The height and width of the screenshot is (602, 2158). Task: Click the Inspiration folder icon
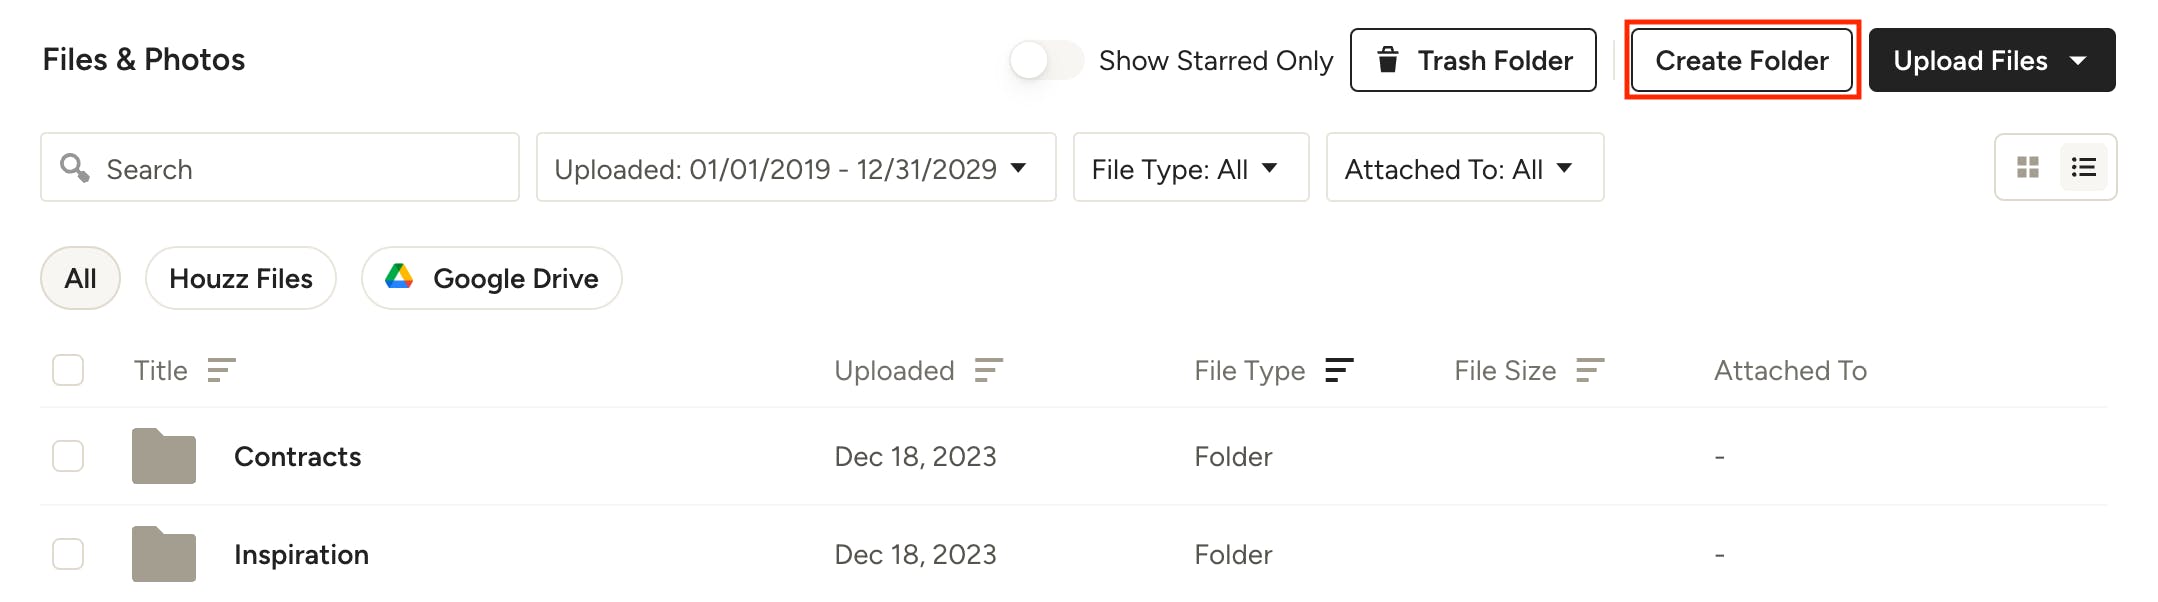[164, 554]
